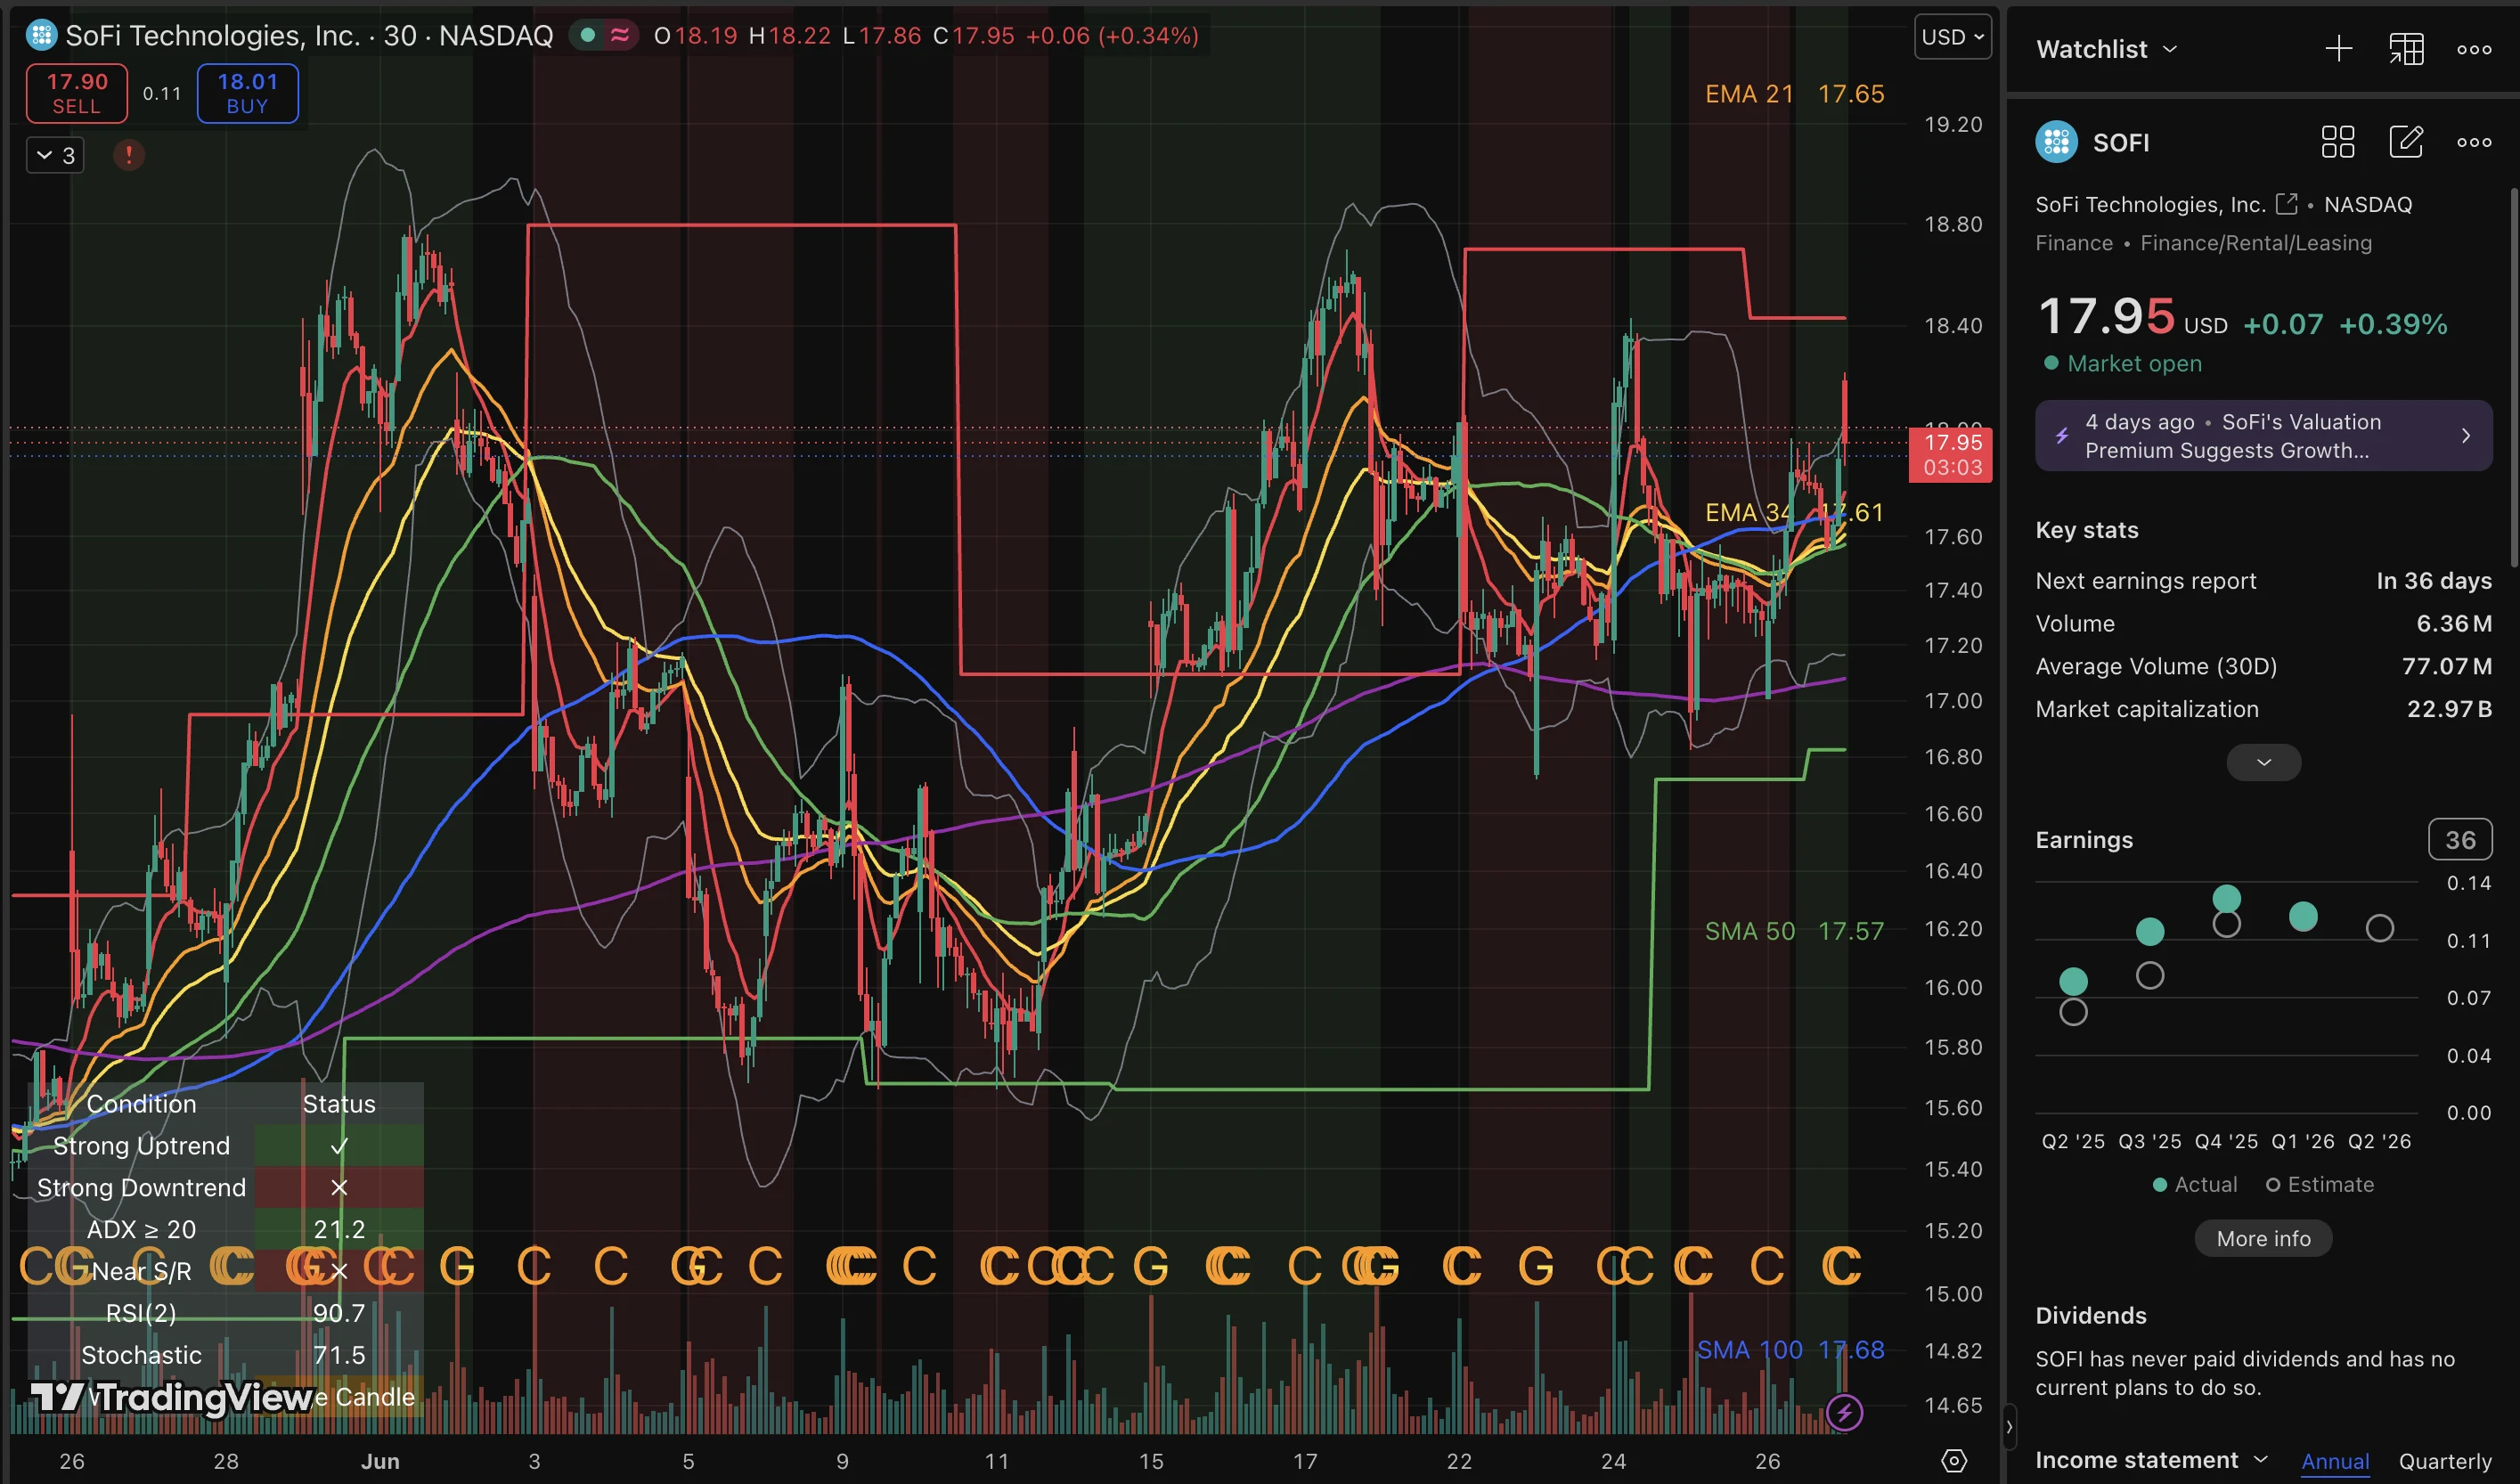This screenshot has height=1484, width=2520.
Task: Click the orange G marker below Jun 3
Action: pos(457,1266)
